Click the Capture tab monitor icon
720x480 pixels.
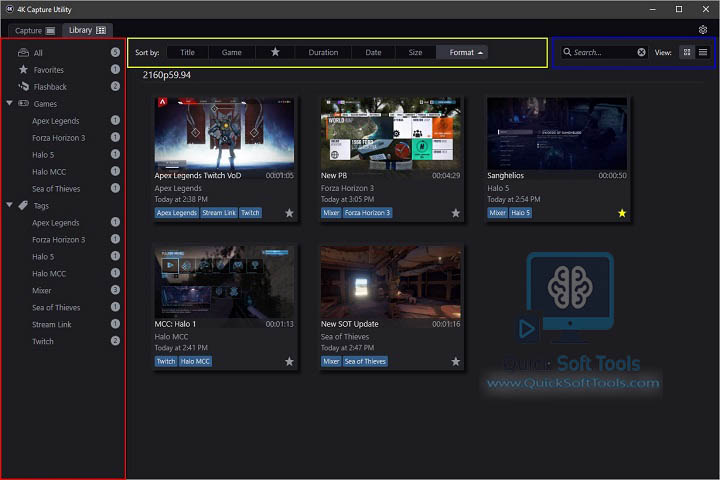pos(50,30)
